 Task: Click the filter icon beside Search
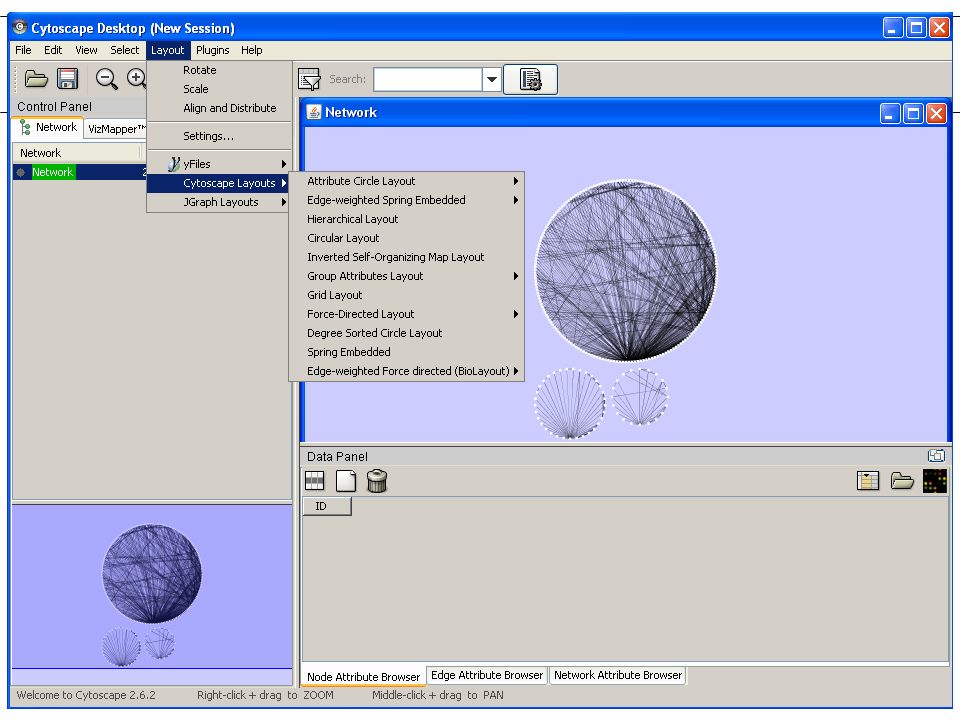click(309, 80)
